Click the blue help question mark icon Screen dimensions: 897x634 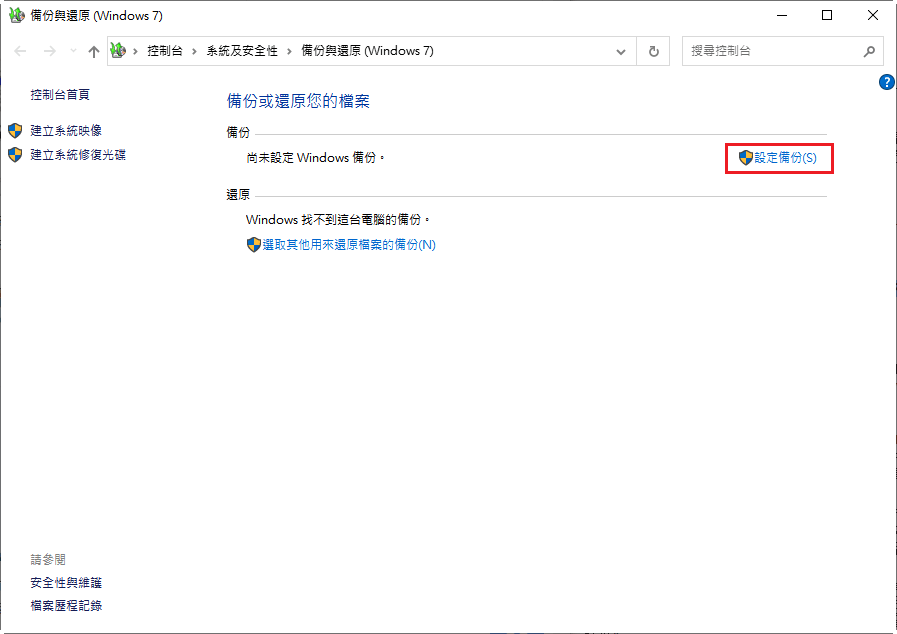tap(886, 82)
